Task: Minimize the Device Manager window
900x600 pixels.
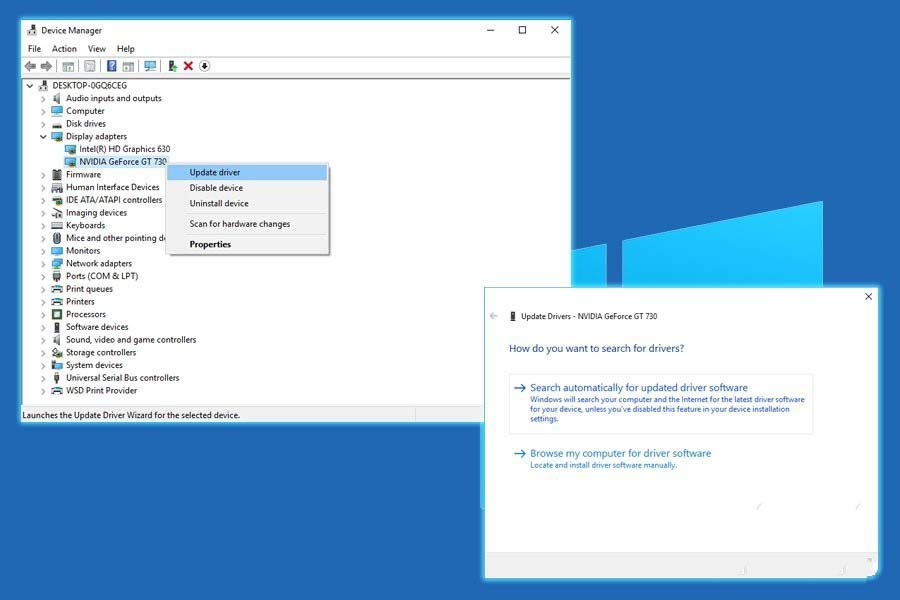Action: coord(491,30)
